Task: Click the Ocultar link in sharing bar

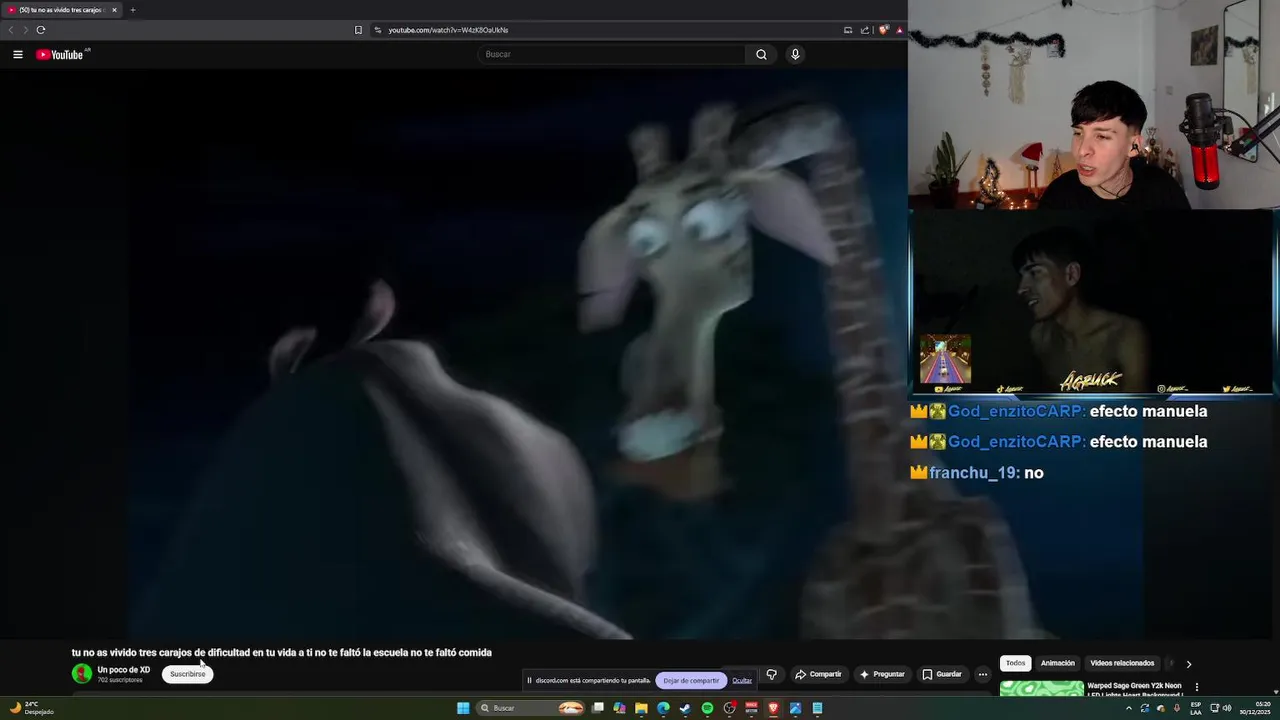Action: [742, 681]
